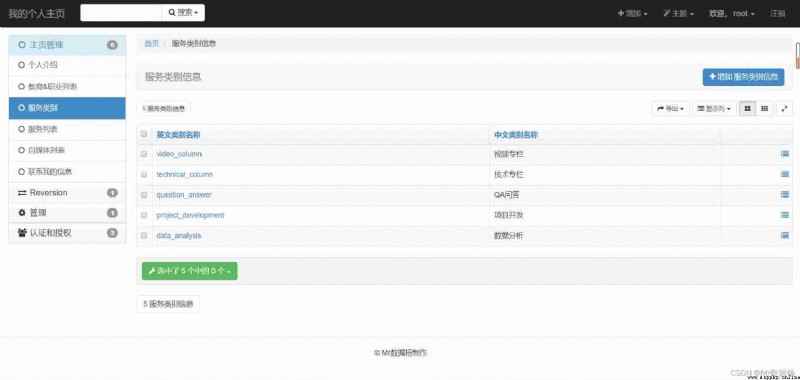Click the blue 增加 服务类别信息 button
The width and height of the screenshot is (800, 380).
(x=743, y=77)
